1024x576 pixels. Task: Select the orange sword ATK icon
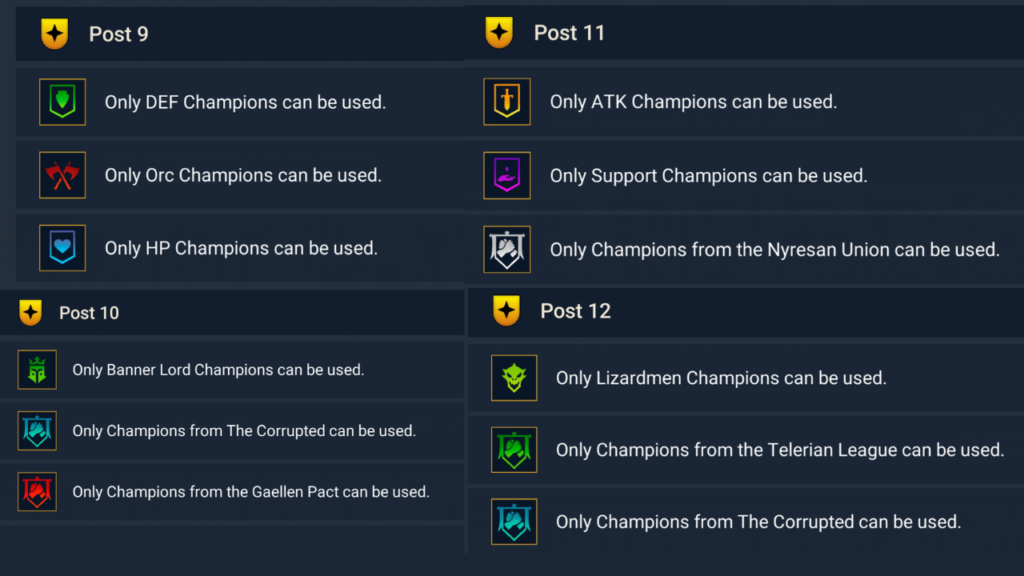(507, 102)
